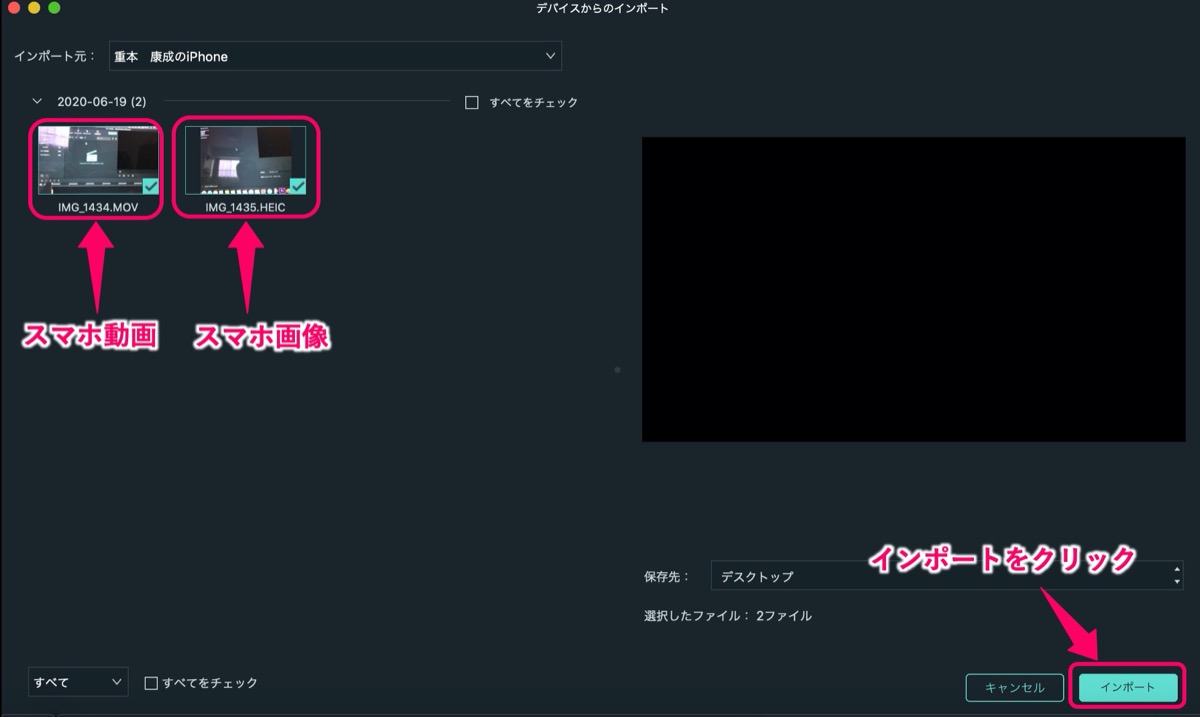
Task: Open the すべて file type filter dropdown
Action: point(78,682)
